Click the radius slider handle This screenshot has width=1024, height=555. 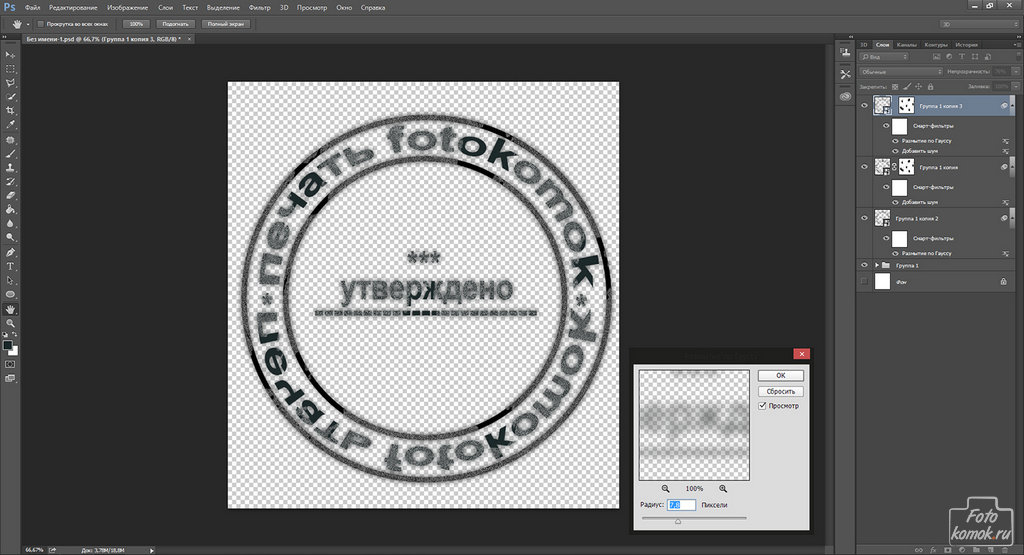678,521
